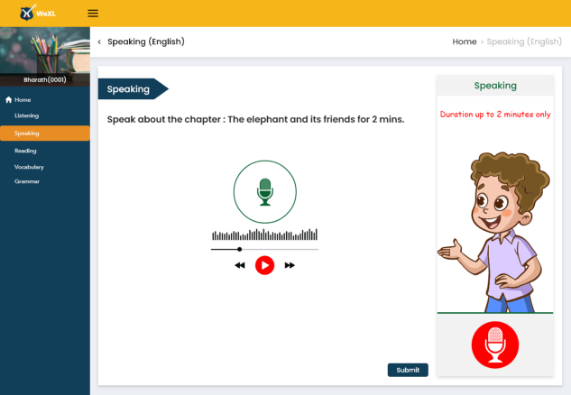
Task: Open the Vocabulary section
Action: (x=29, y=167)
